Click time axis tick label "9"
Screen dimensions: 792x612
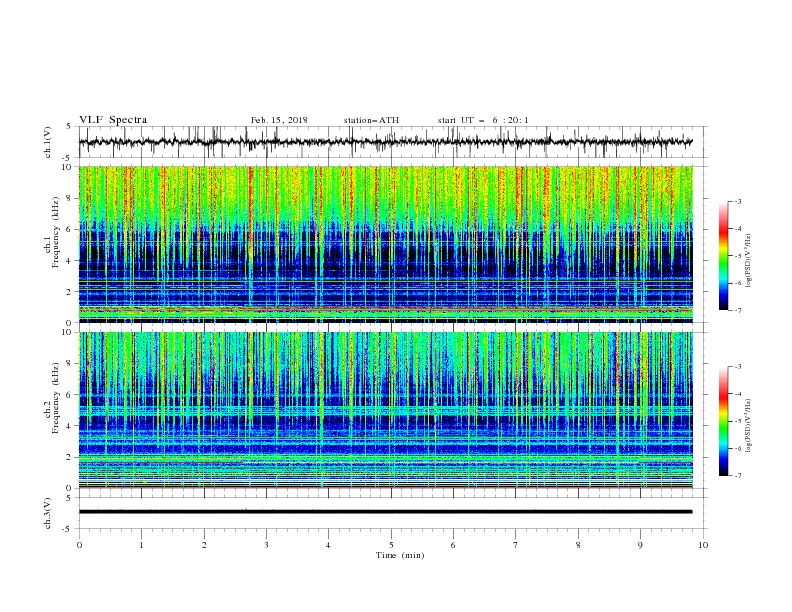(x=640, y=545)
